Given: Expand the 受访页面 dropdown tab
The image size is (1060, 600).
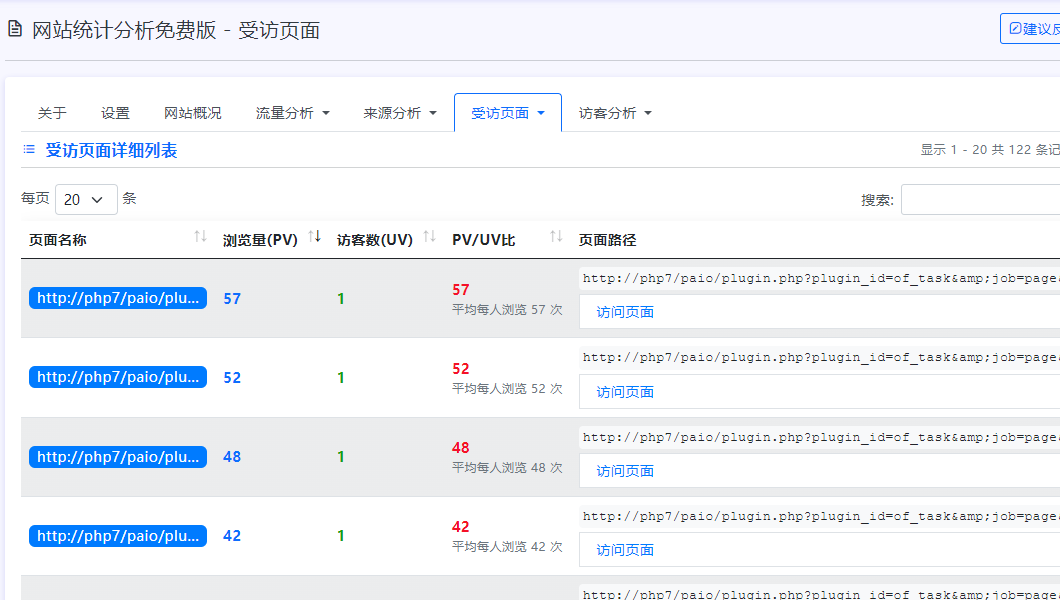Looking at the screenshot, I should pyautogui.click(x=508, y=113).
